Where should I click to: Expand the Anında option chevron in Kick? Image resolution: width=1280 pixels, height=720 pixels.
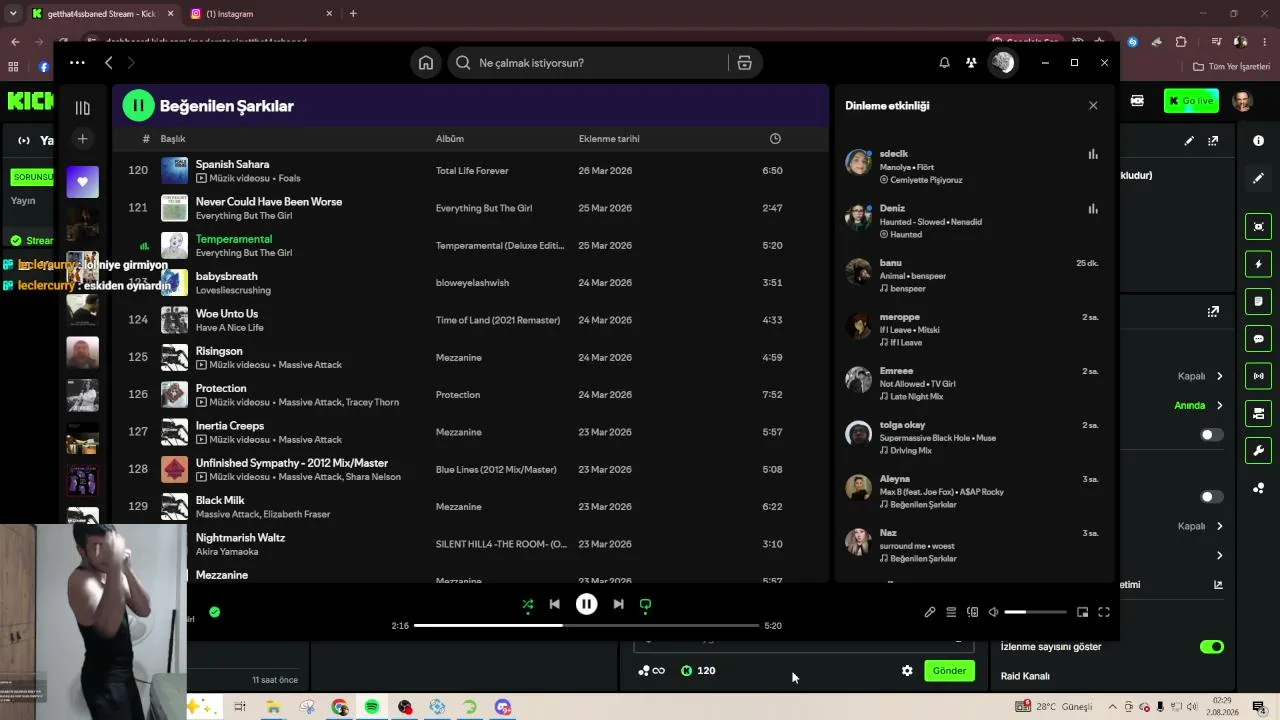pos(1219,406)
